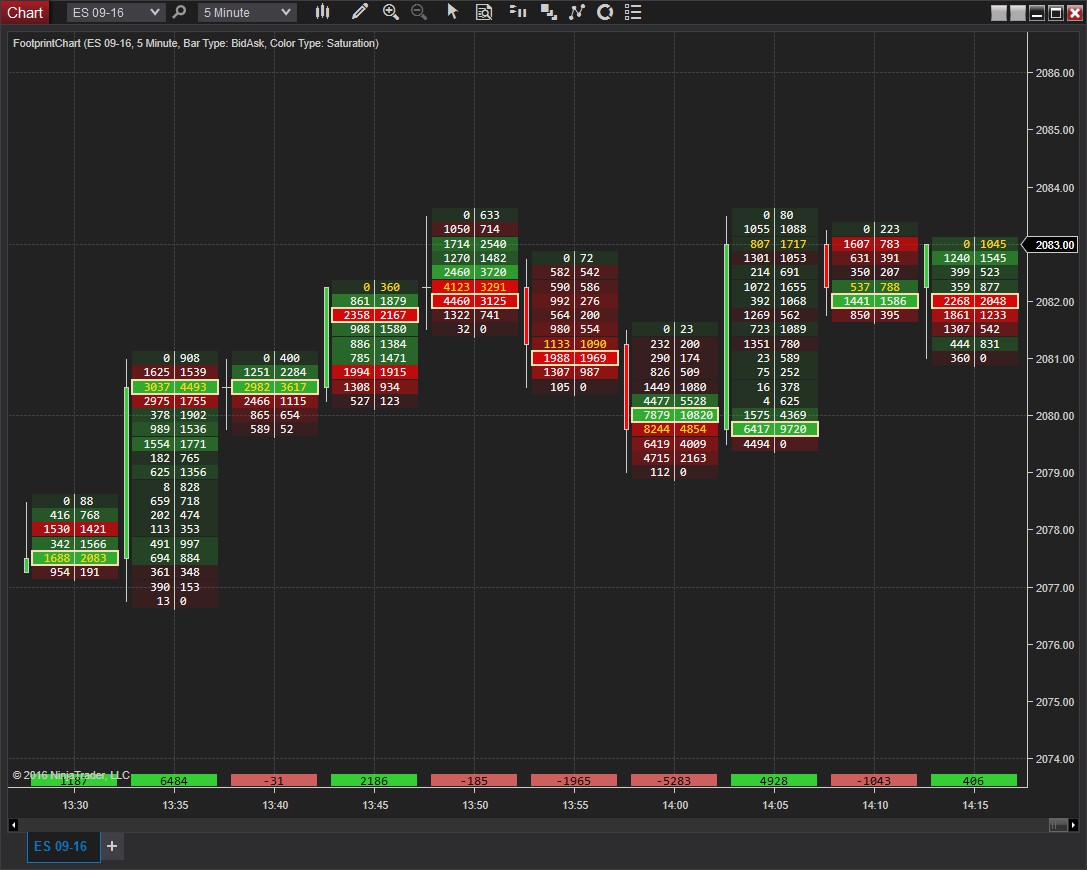Click the red 8244 4854 footprint cell
The height and width of the screenshot is (870, 1087).
click(675, 429)
